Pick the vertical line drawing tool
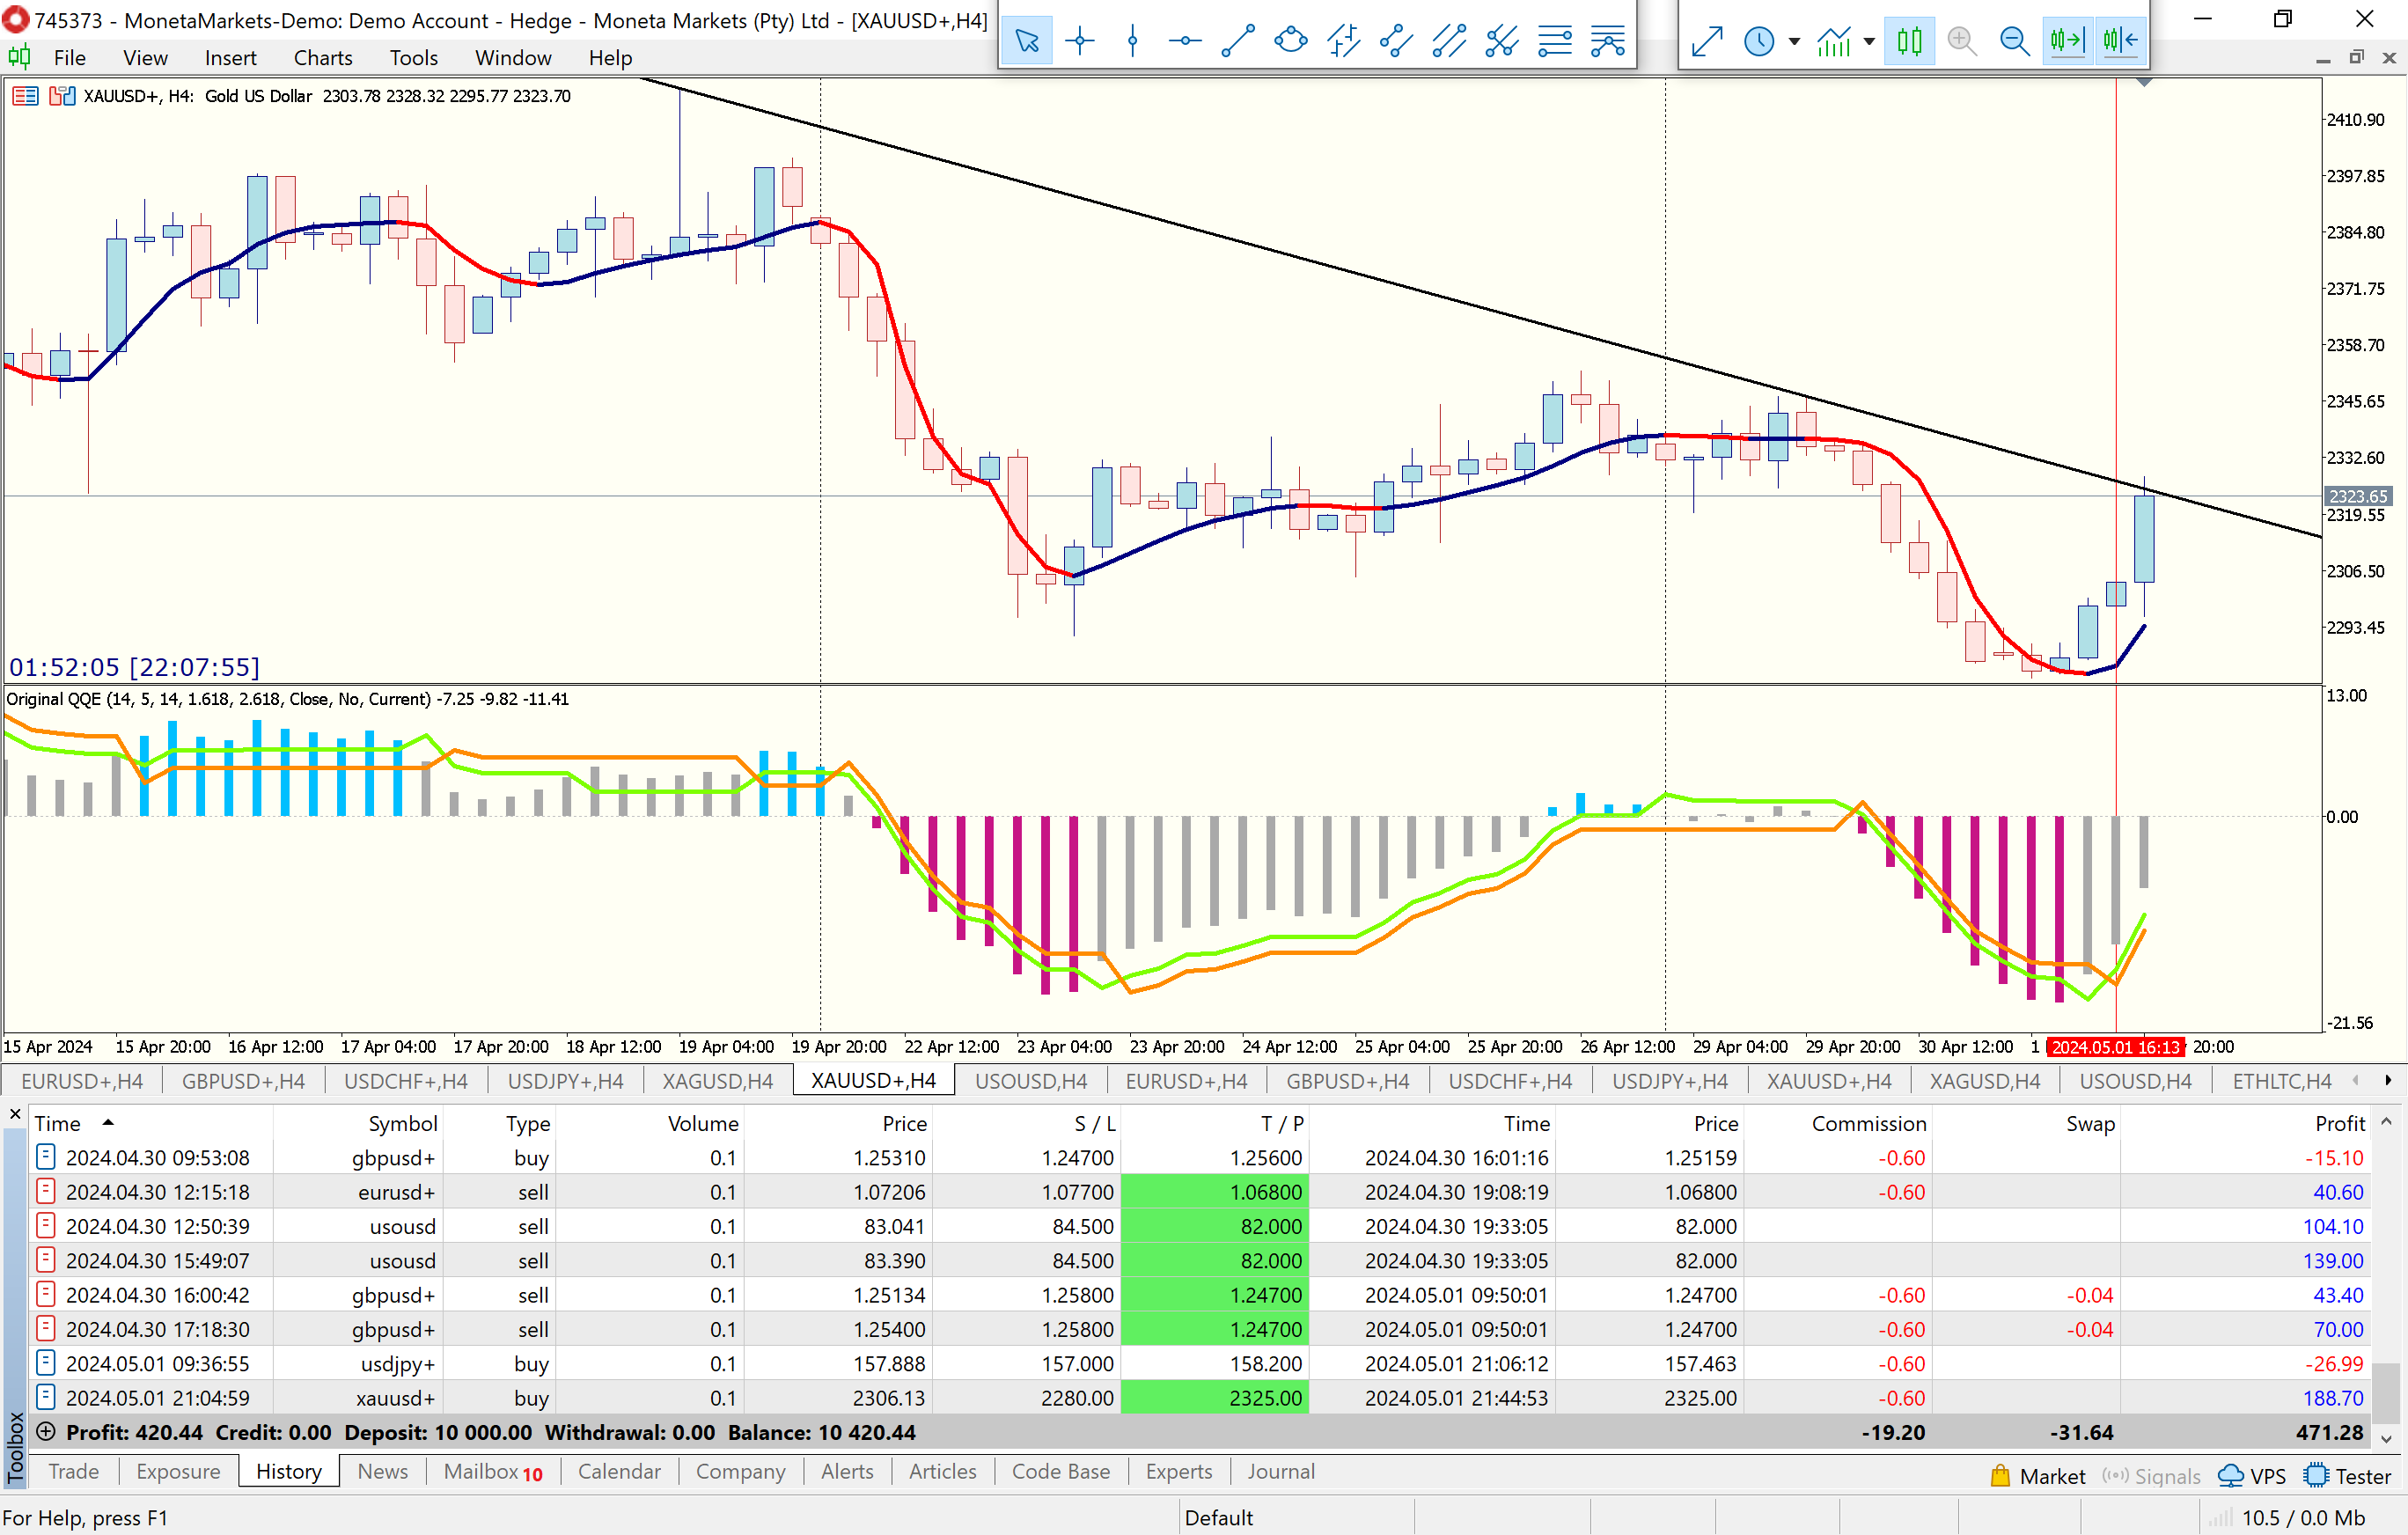 [1132, 41]
